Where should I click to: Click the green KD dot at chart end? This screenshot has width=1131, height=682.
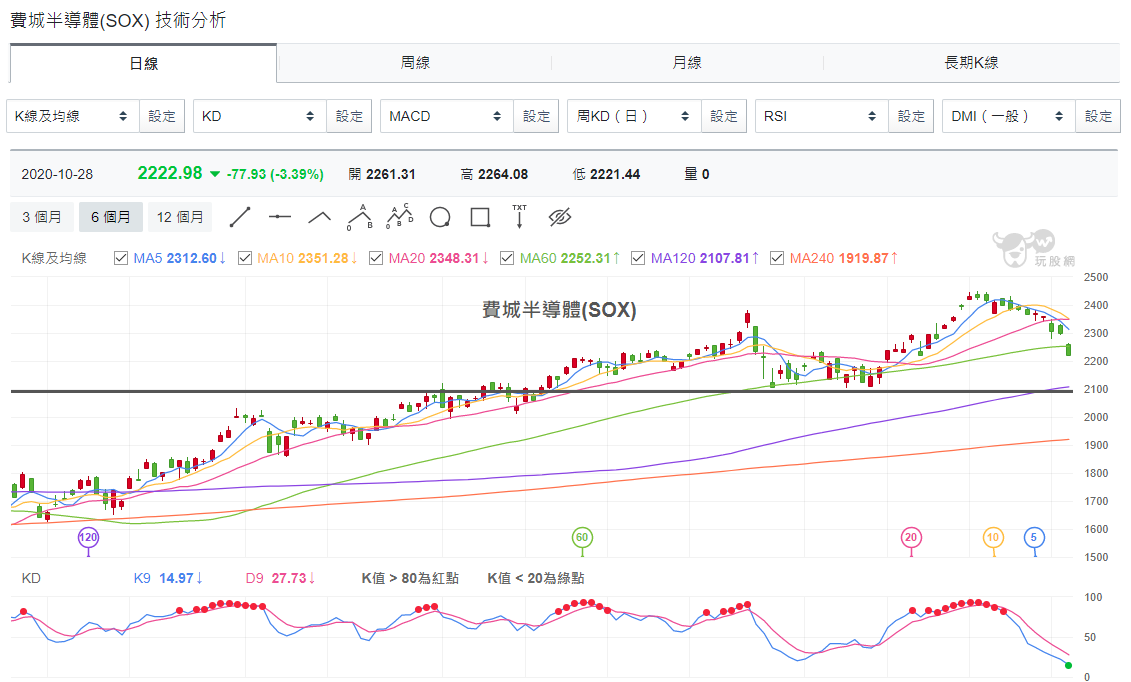[x=1068, y=665]
